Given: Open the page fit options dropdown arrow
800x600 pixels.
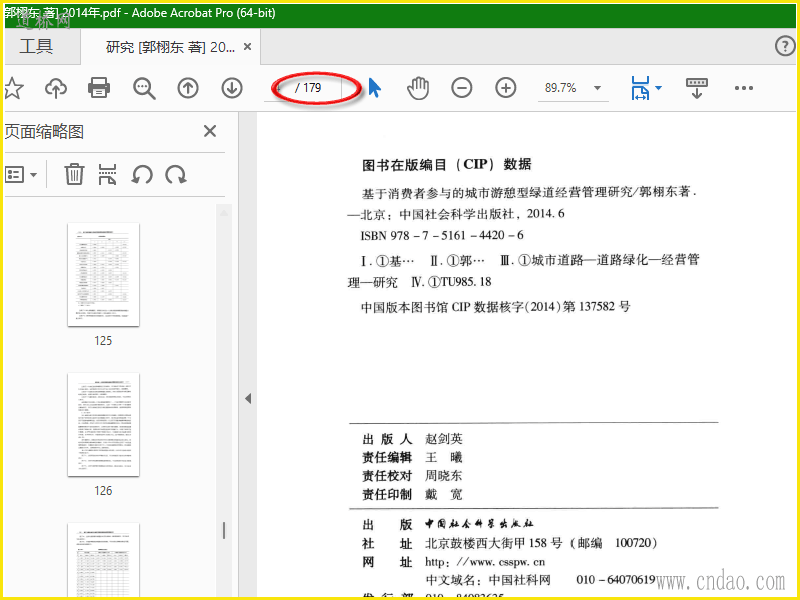Looking at the screenshot, I should pyautogui.click(x=659, y=88).
